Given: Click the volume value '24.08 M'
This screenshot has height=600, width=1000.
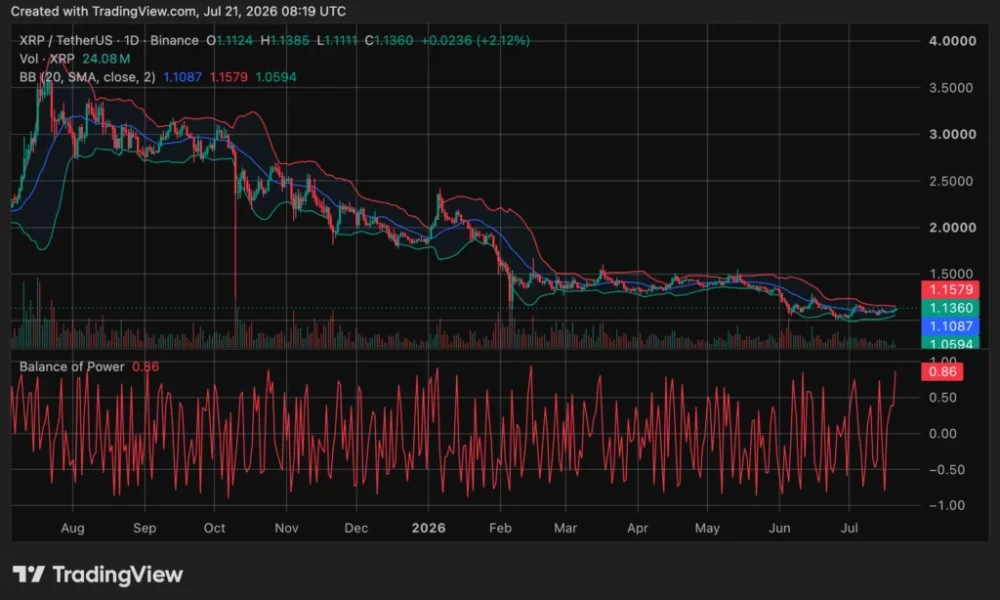Looking at the screenshot, I should 106,59.
